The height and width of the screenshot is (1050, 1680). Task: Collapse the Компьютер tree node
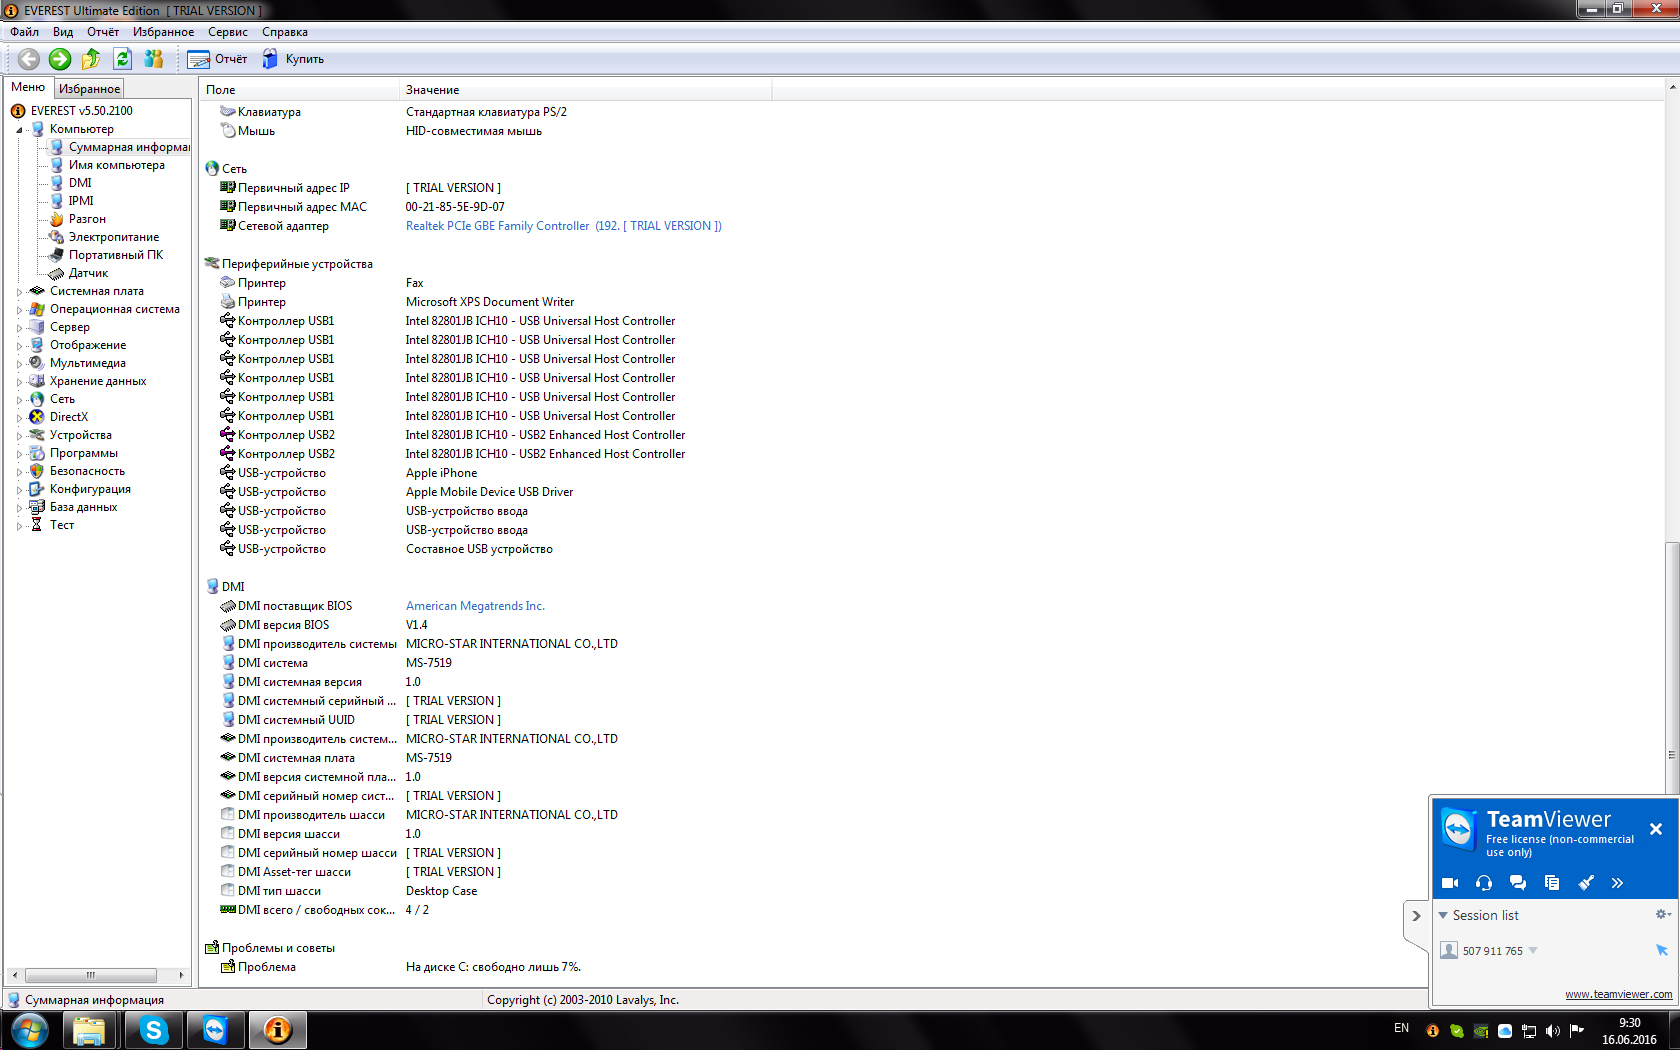[x=19, y=130]
